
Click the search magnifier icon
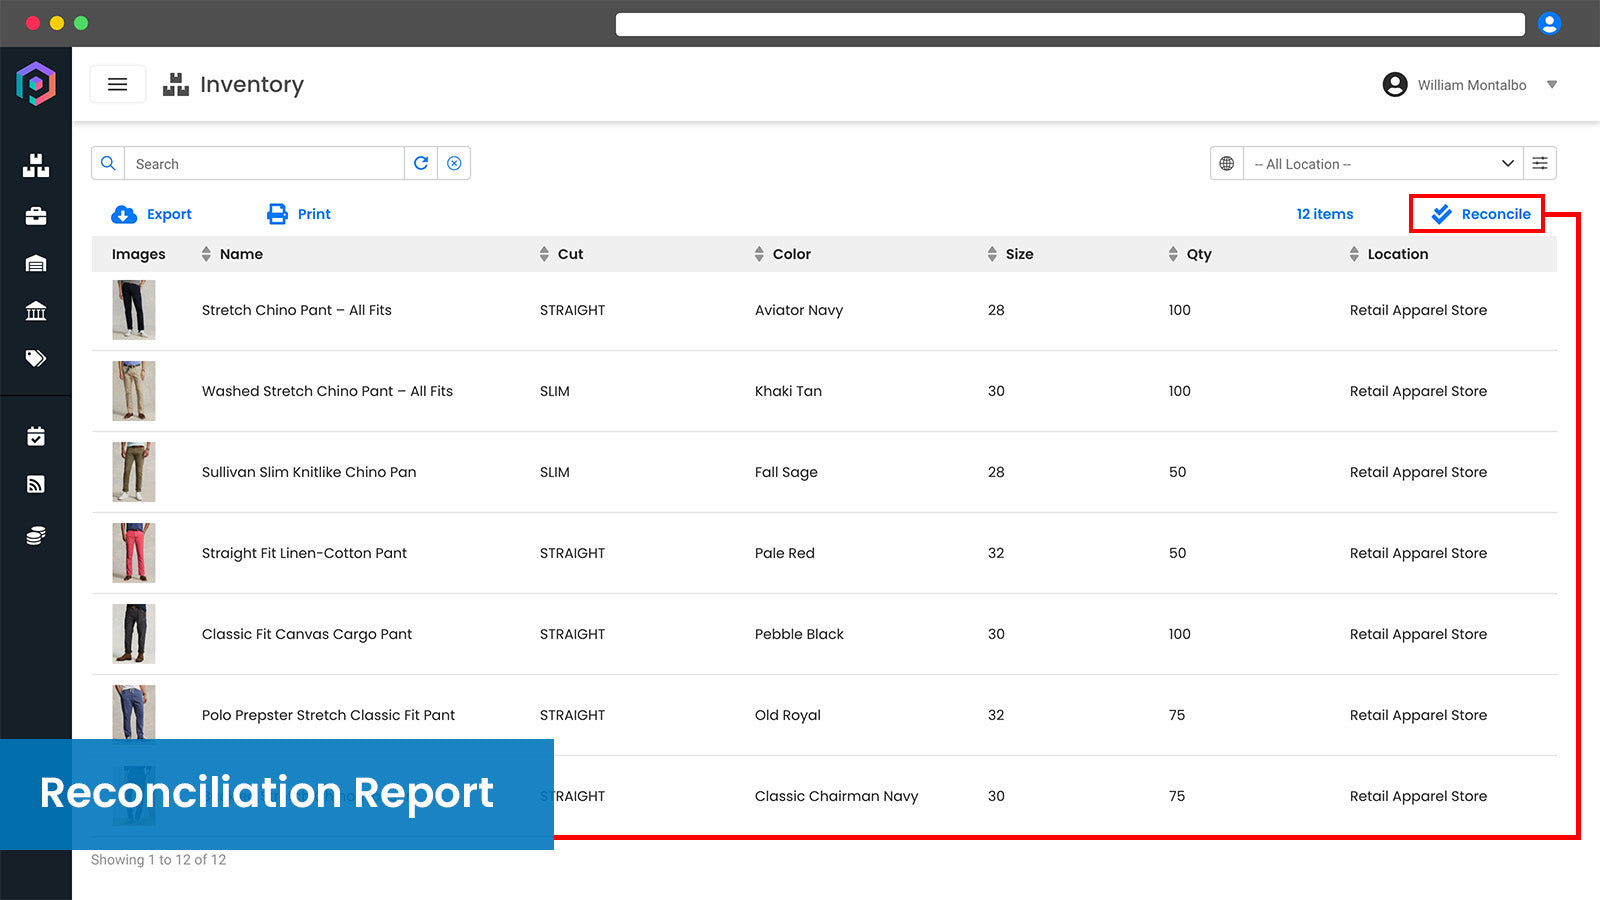click(108, 163)
